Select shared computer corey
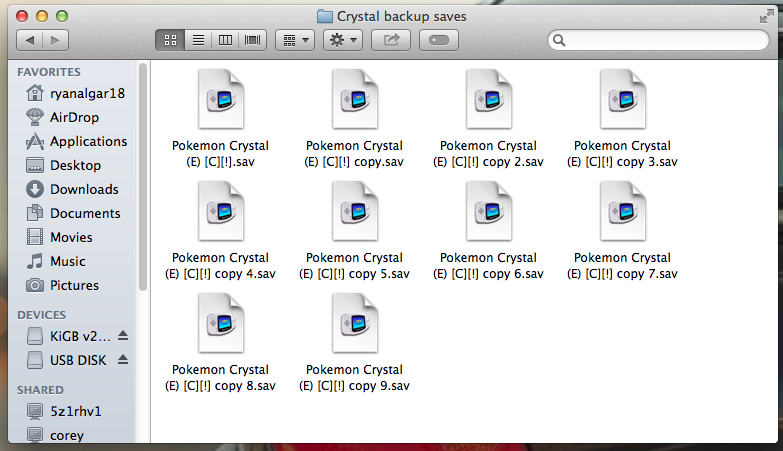 55,435
